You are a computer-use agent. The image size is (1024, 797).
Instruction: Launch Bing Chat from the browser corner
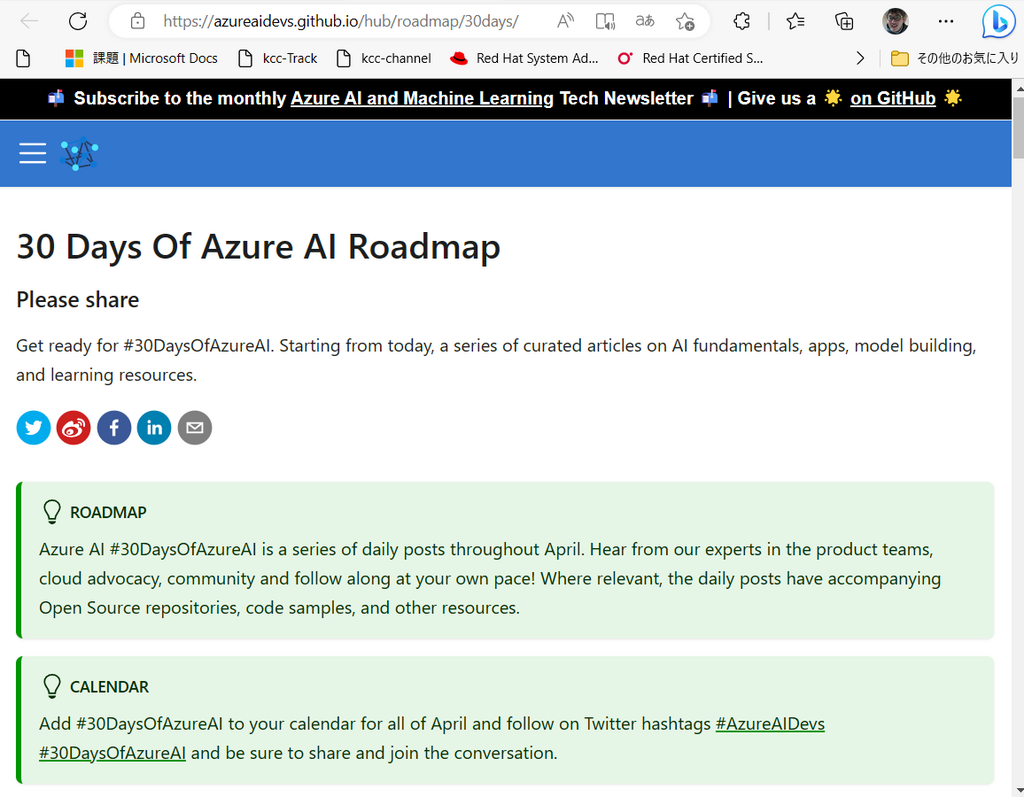[x=999, y=21]
